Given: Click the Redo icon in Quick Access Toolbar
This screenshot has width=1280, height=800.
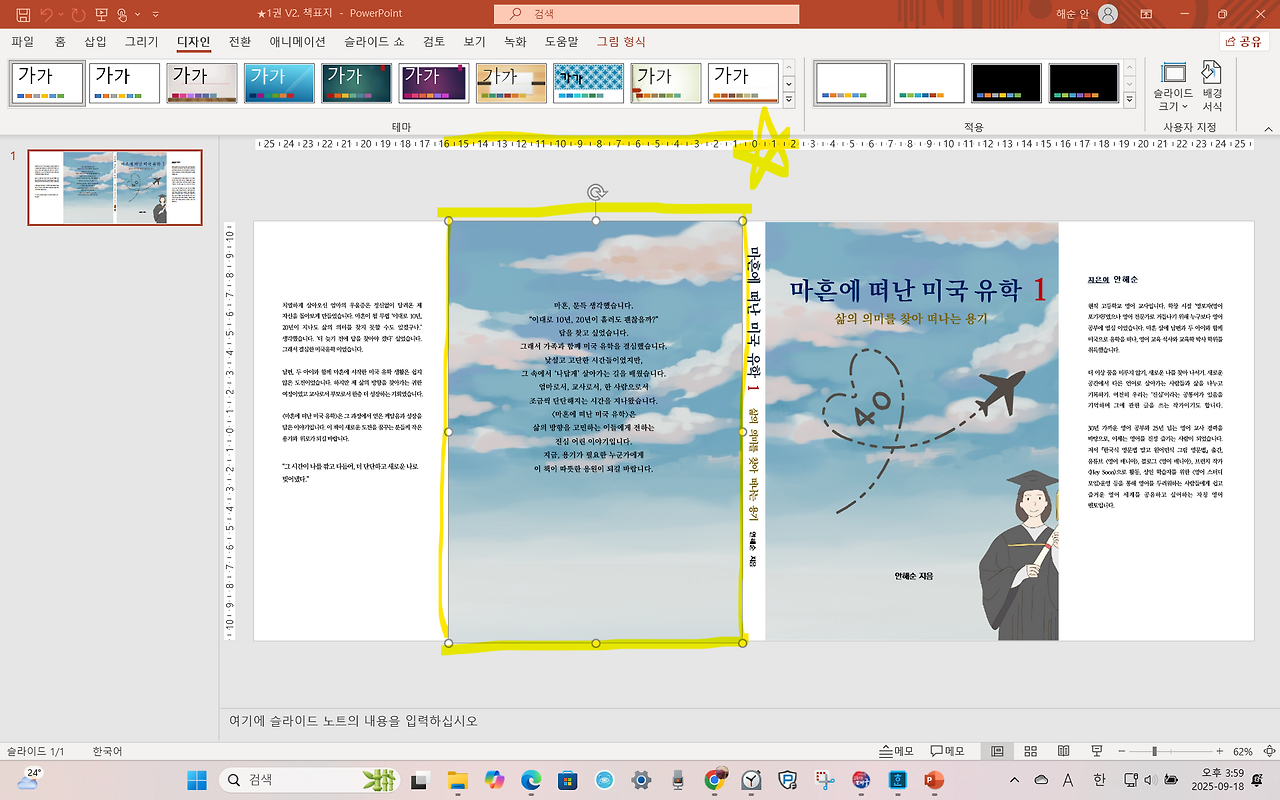Looking at the screenshot, I should (78, 14).
